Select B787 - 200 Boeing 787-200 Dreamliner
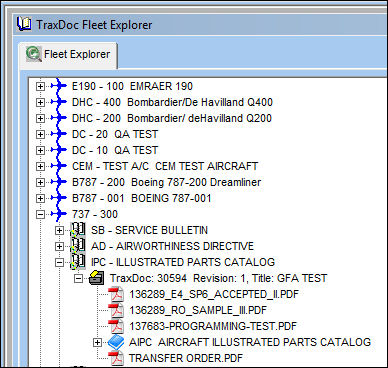The image size is (388, 368). pyautogui.click(x=166, y=182)
